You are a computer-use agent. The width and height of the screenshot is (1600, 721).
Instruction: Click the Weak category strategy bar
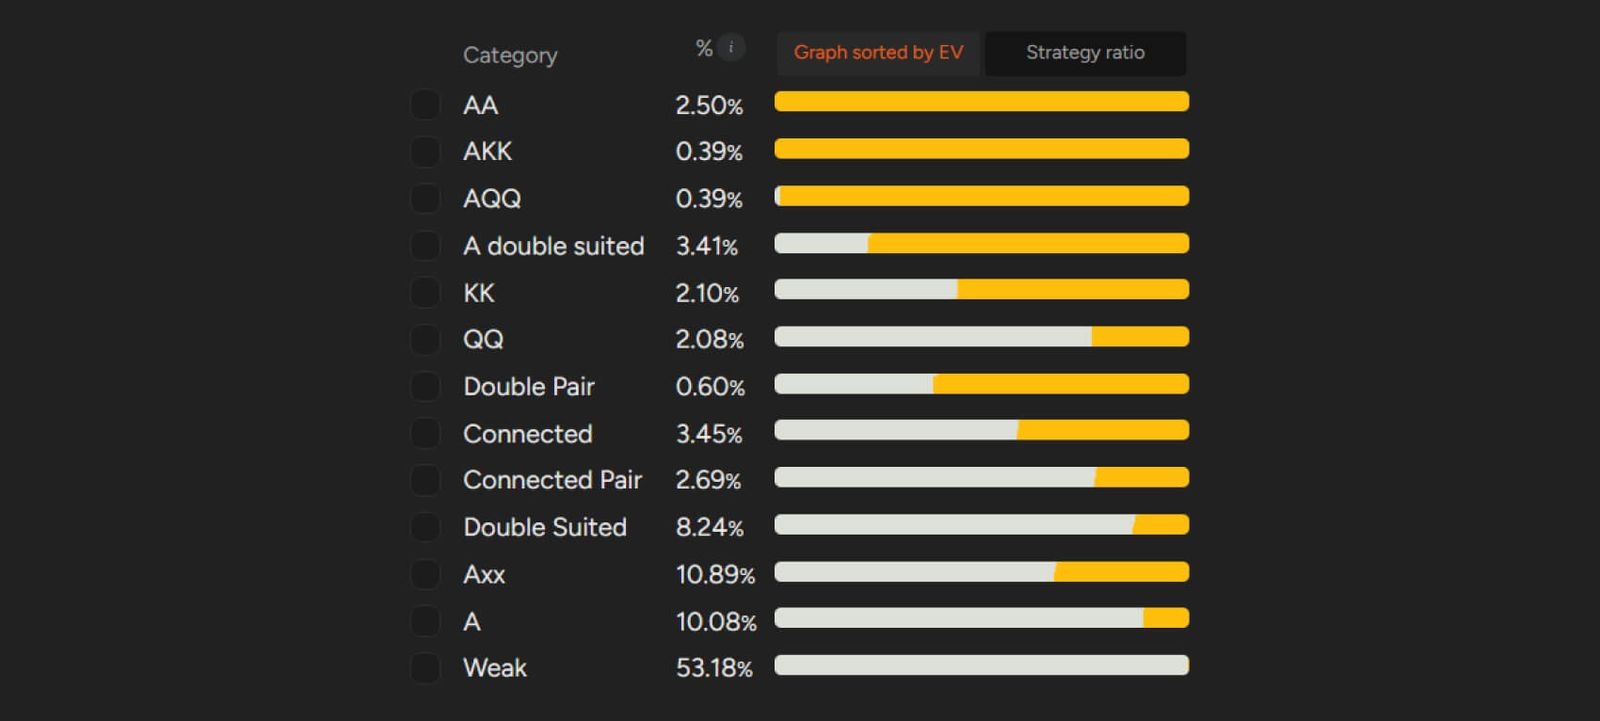pos(981,665)
